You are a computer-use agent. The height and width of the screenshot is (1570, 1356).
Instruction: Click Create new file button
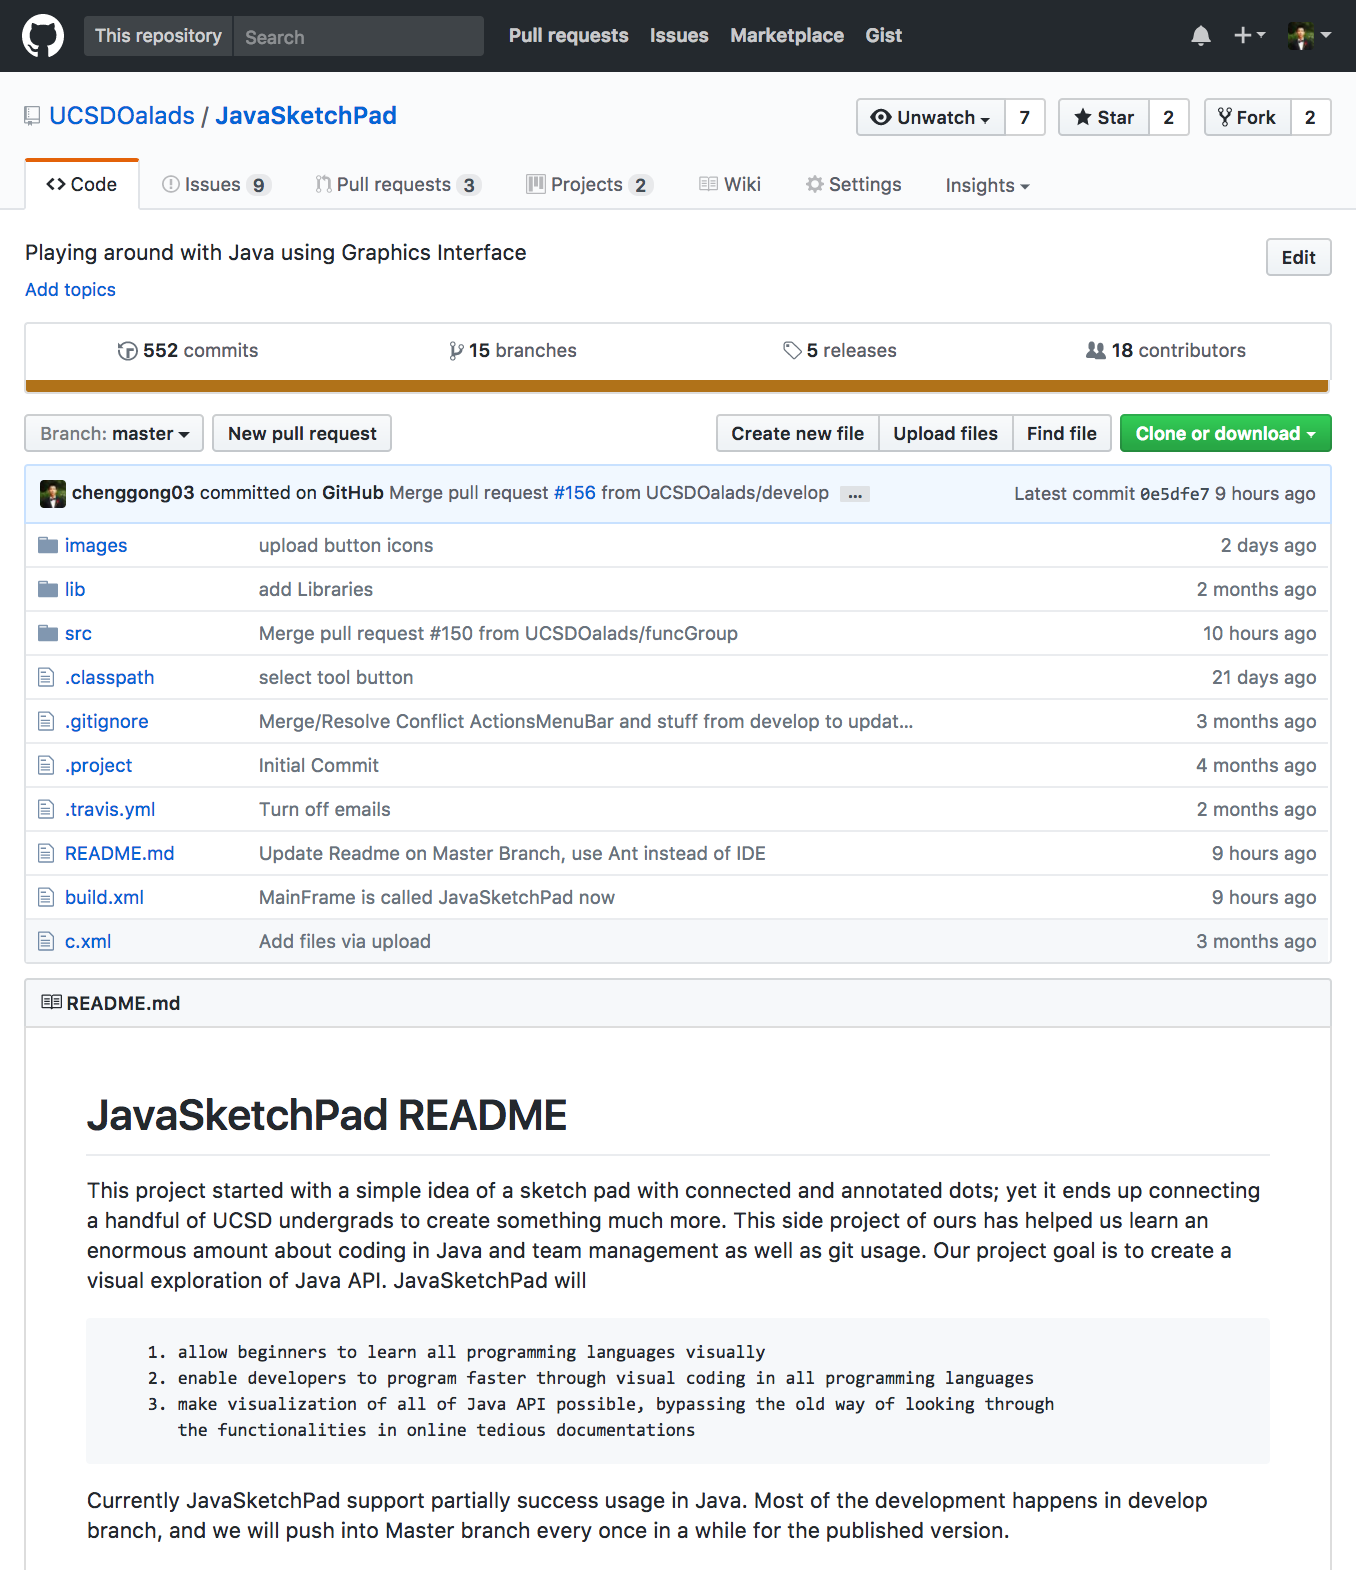[798, 433]
